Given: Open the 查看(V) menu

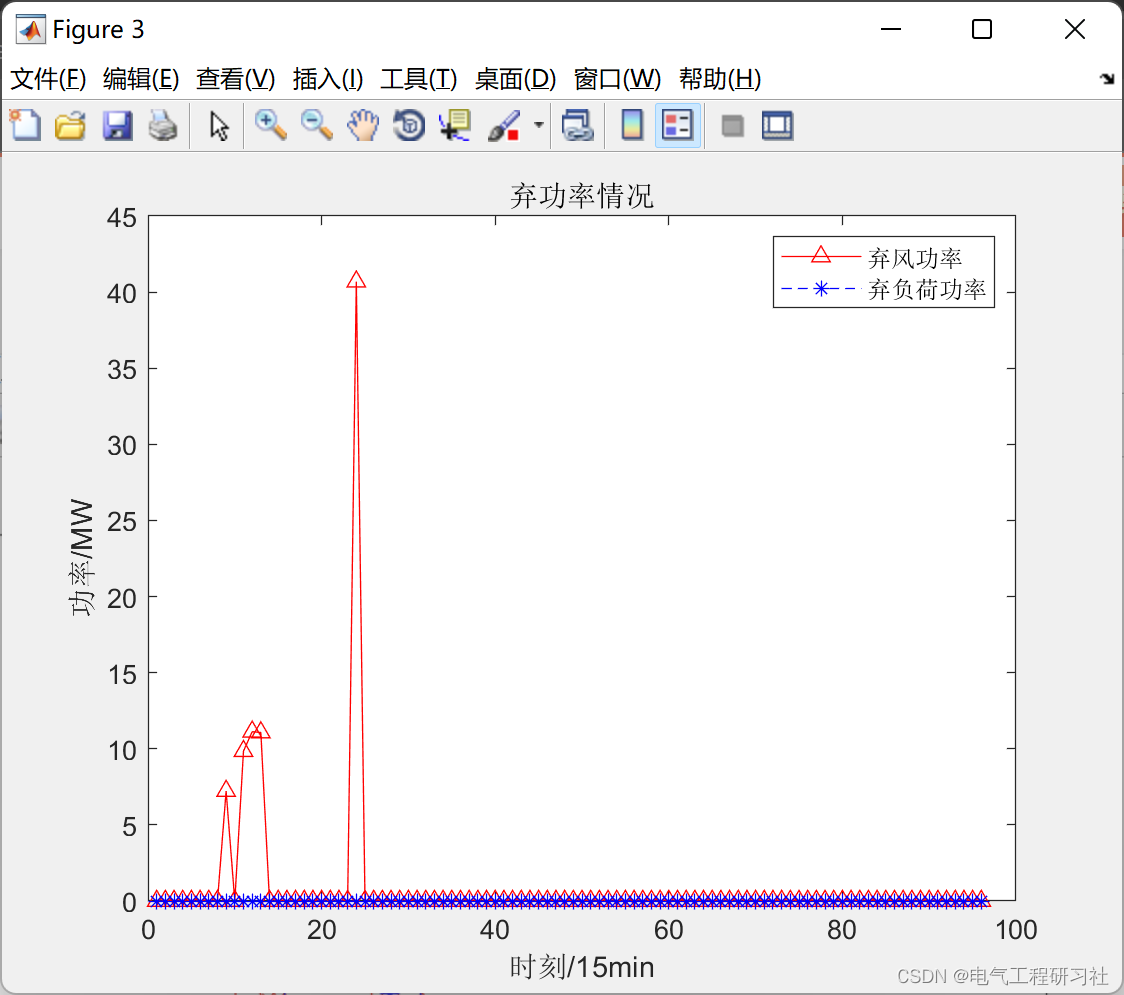Looking at the screenshot, I should [x=235, y=79].
